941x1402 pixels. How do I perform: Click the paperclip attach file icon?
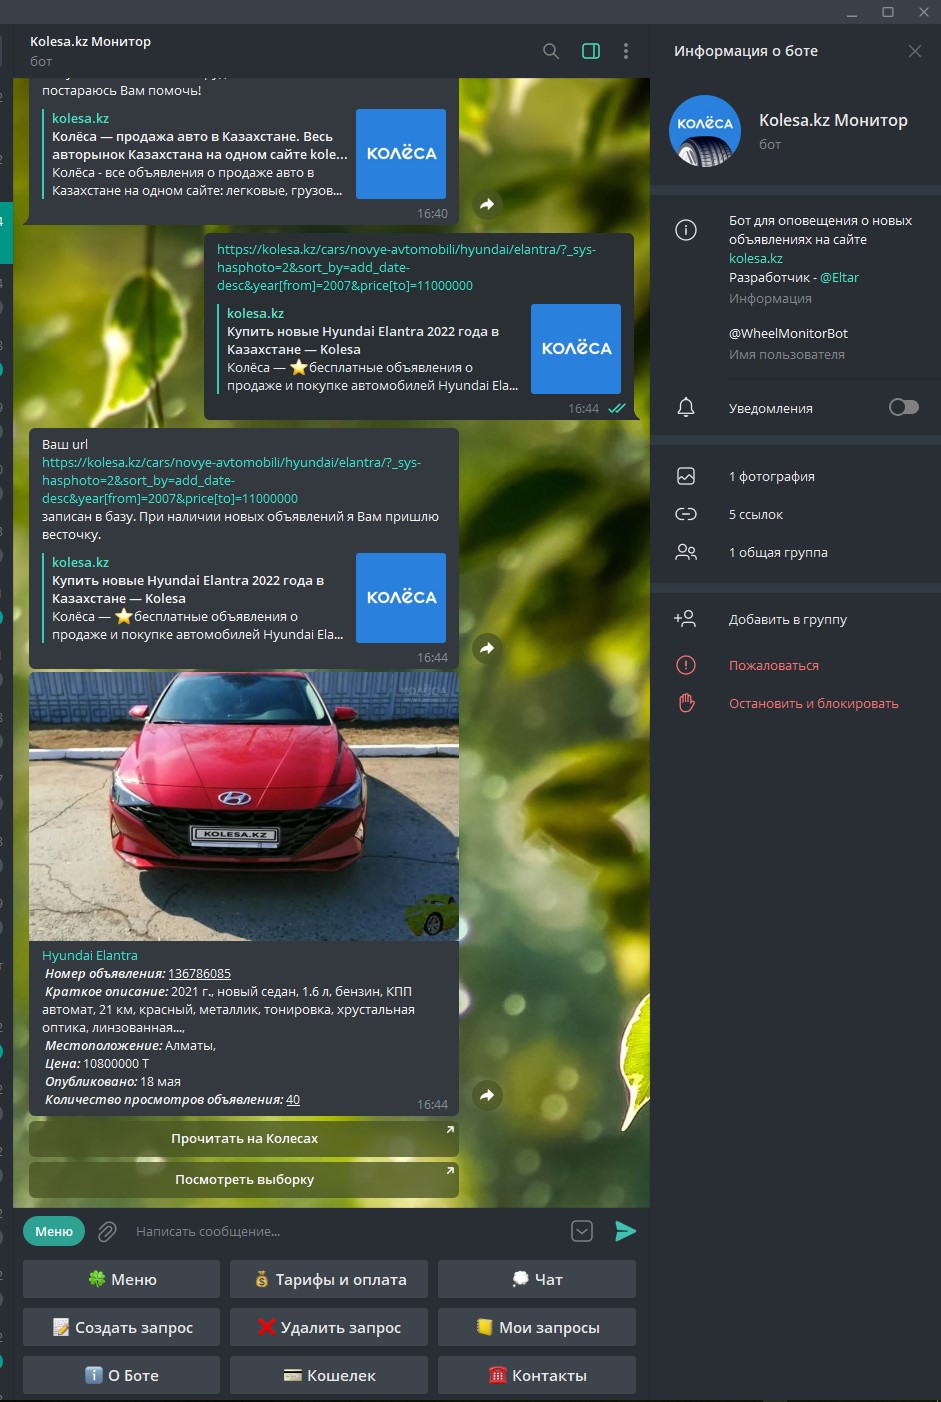[x=107, y=1232]
